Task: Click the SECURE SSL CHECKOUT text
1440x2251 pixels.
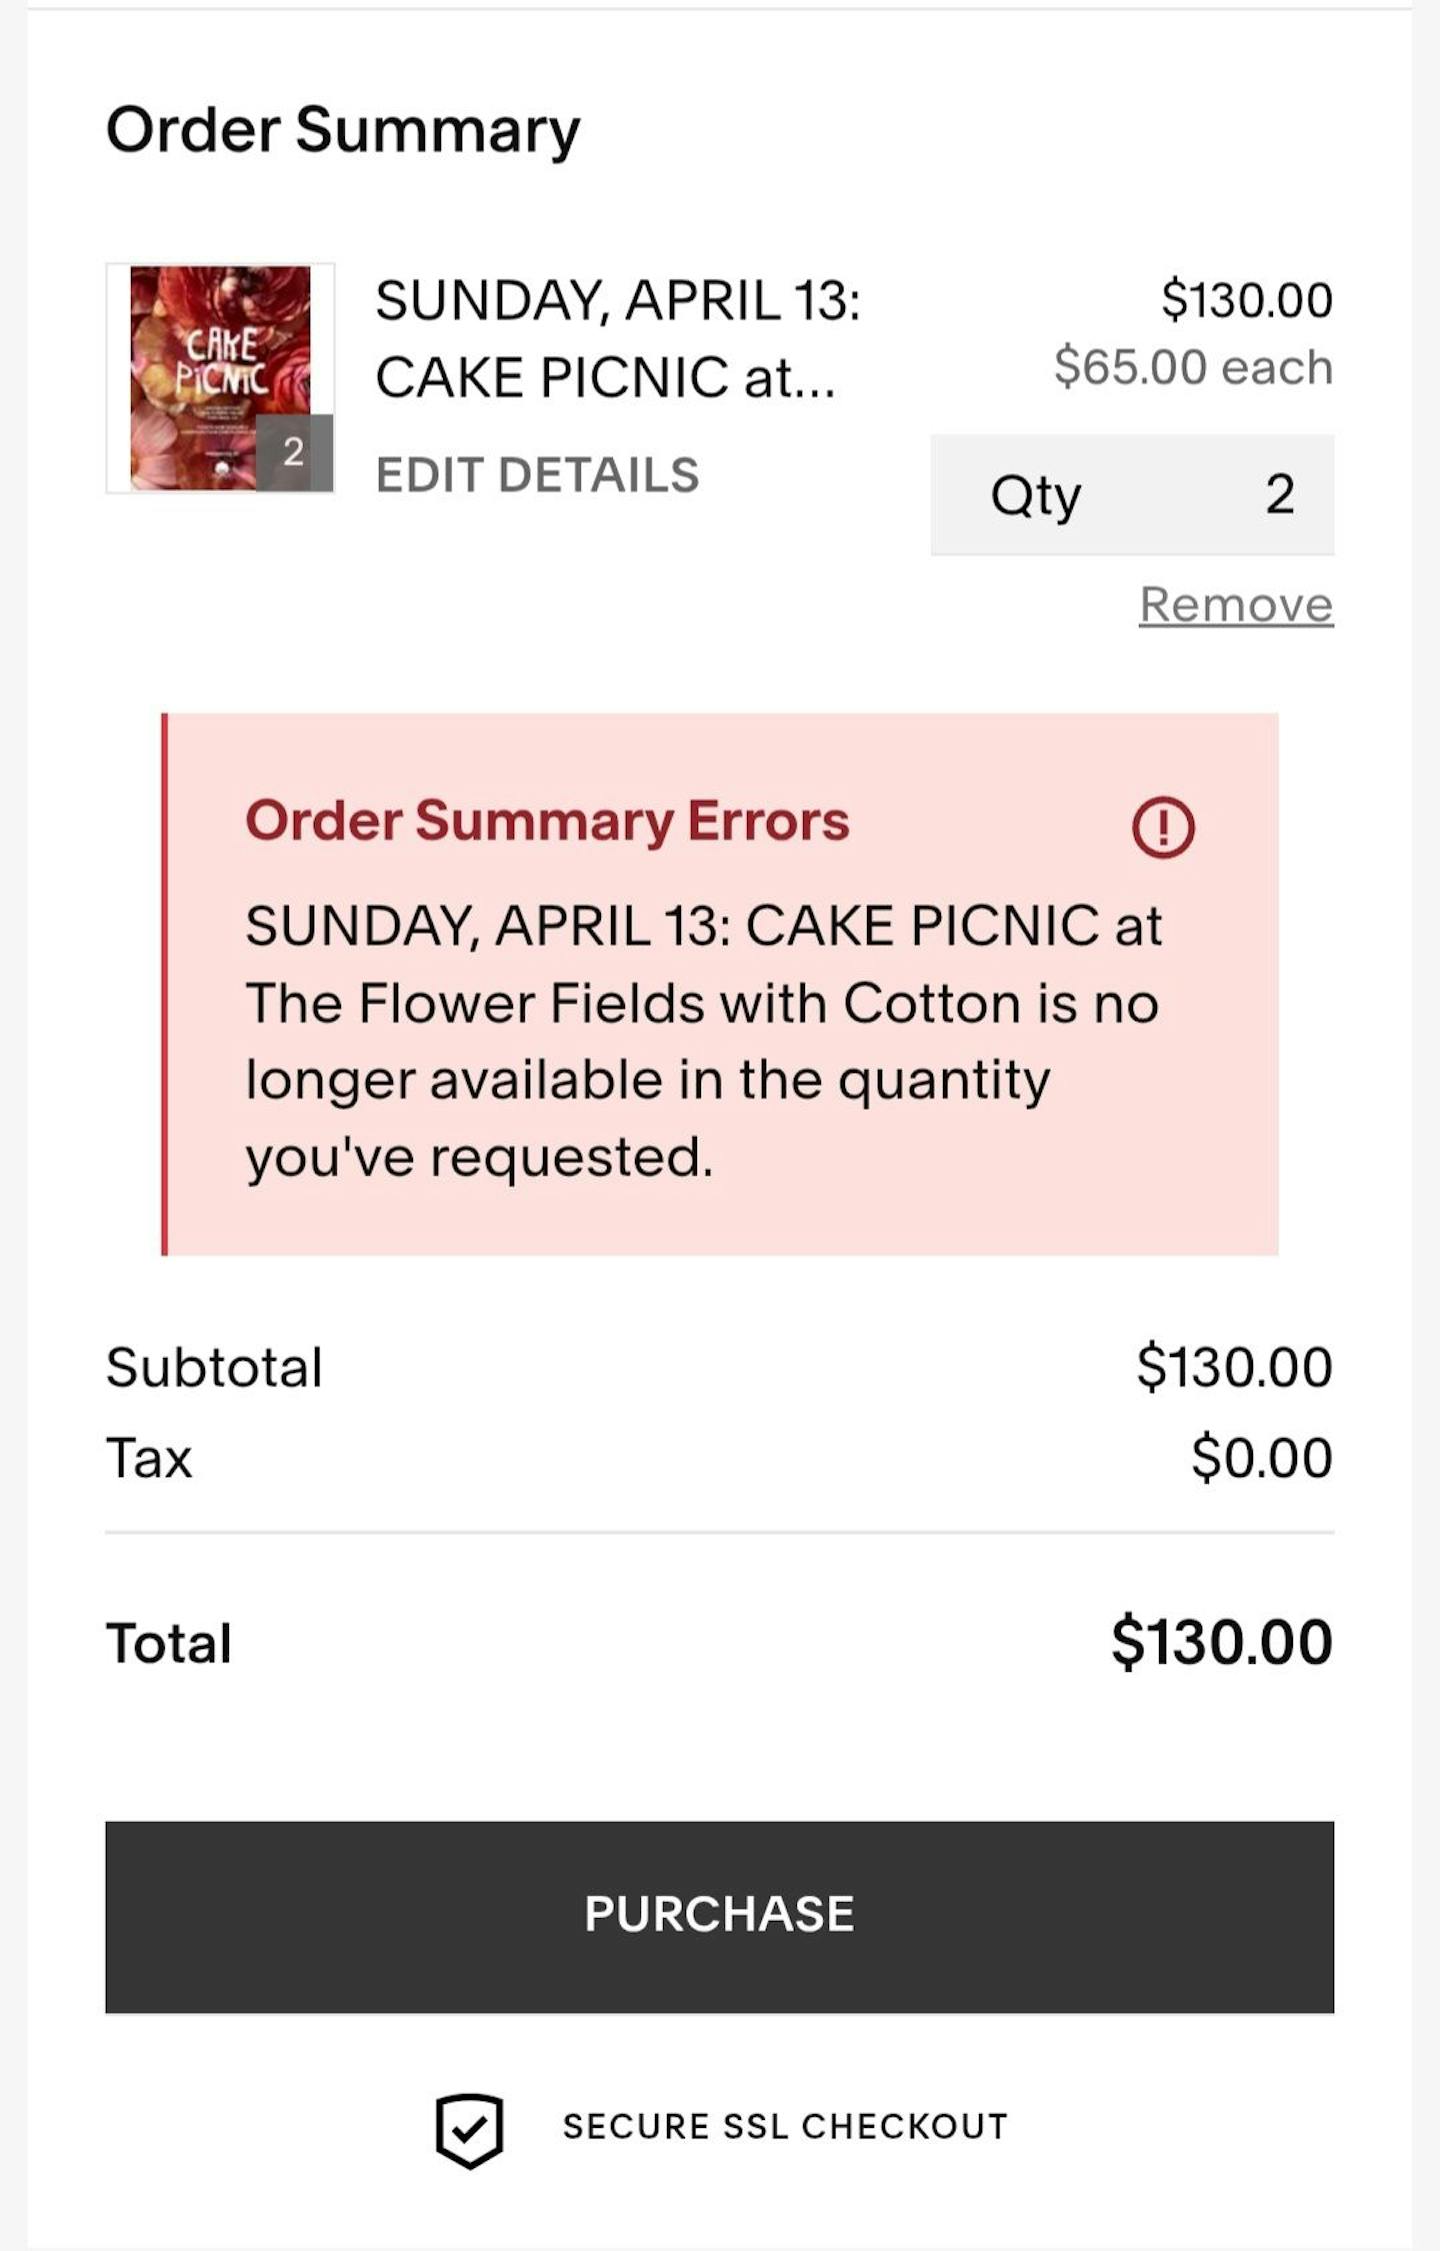Action: (x=785, y=2127)
